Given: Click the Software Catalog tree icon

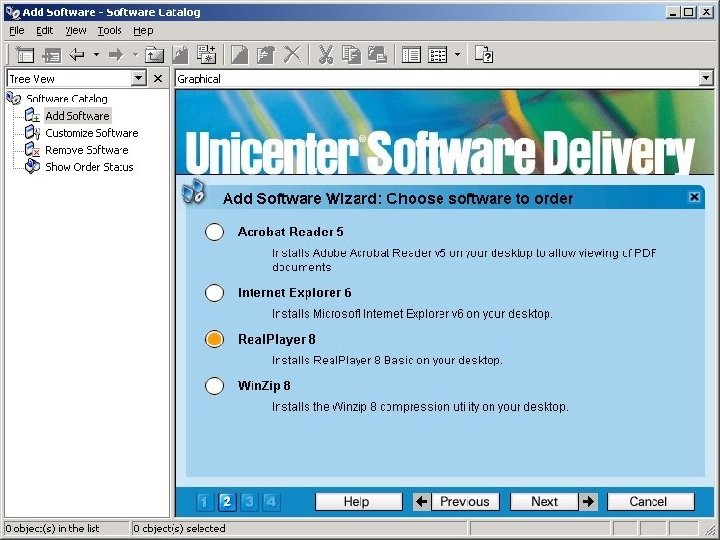Looking at the screenshot, I should point(14,98).
